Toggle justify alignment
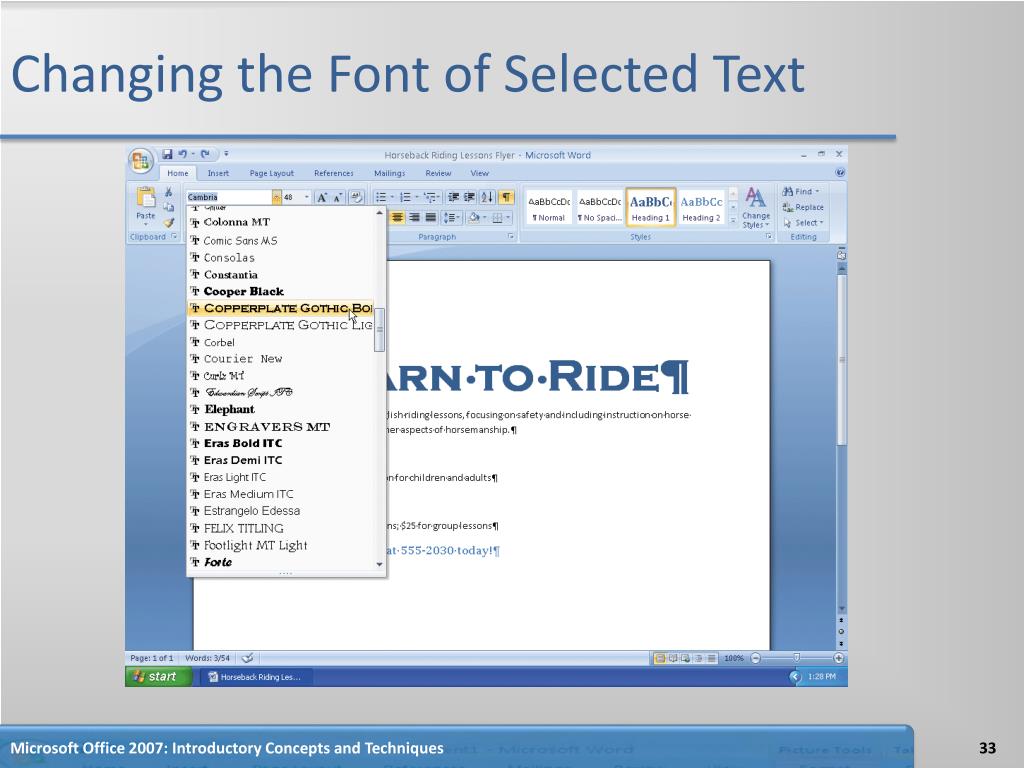 point(430,217)
